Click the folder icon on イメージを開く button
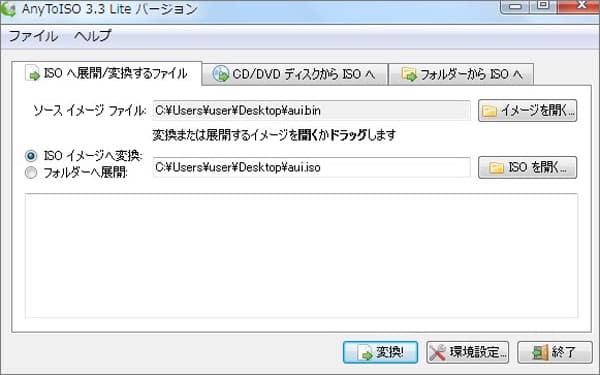This screenshot has width=600, height=375. pos(489,111)
